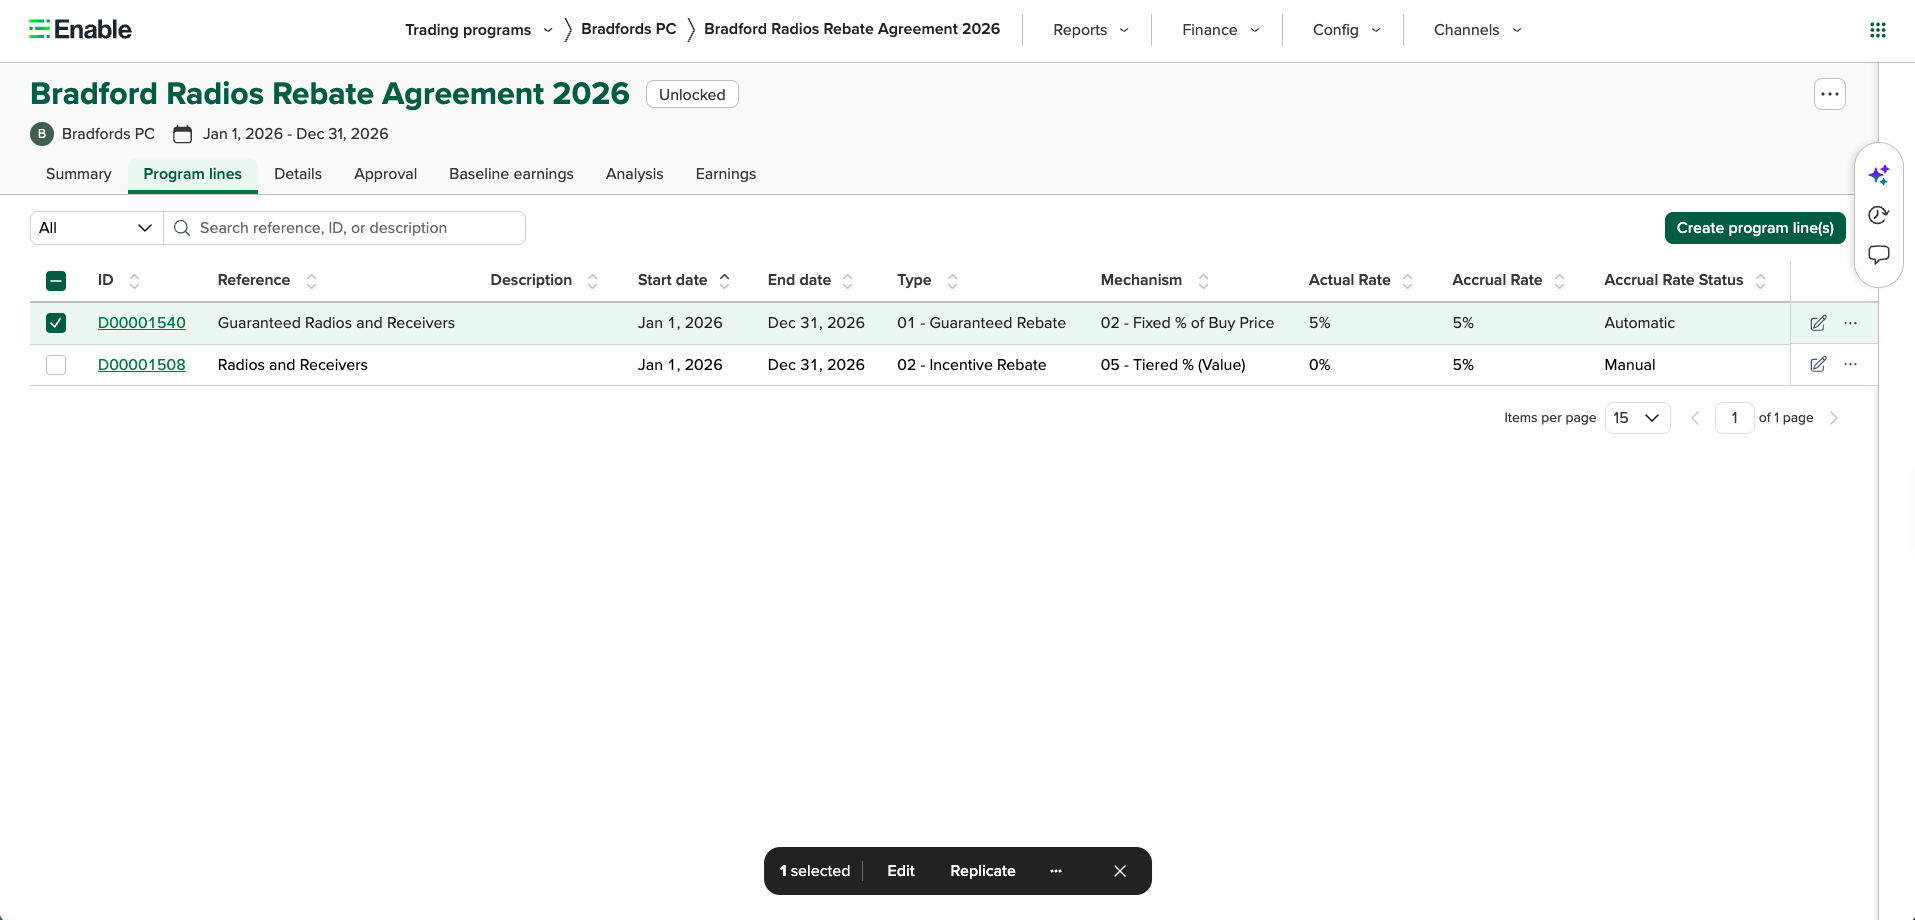
Task: Open row actions ellipsis for D00001540
Action: click(1851, 323)
